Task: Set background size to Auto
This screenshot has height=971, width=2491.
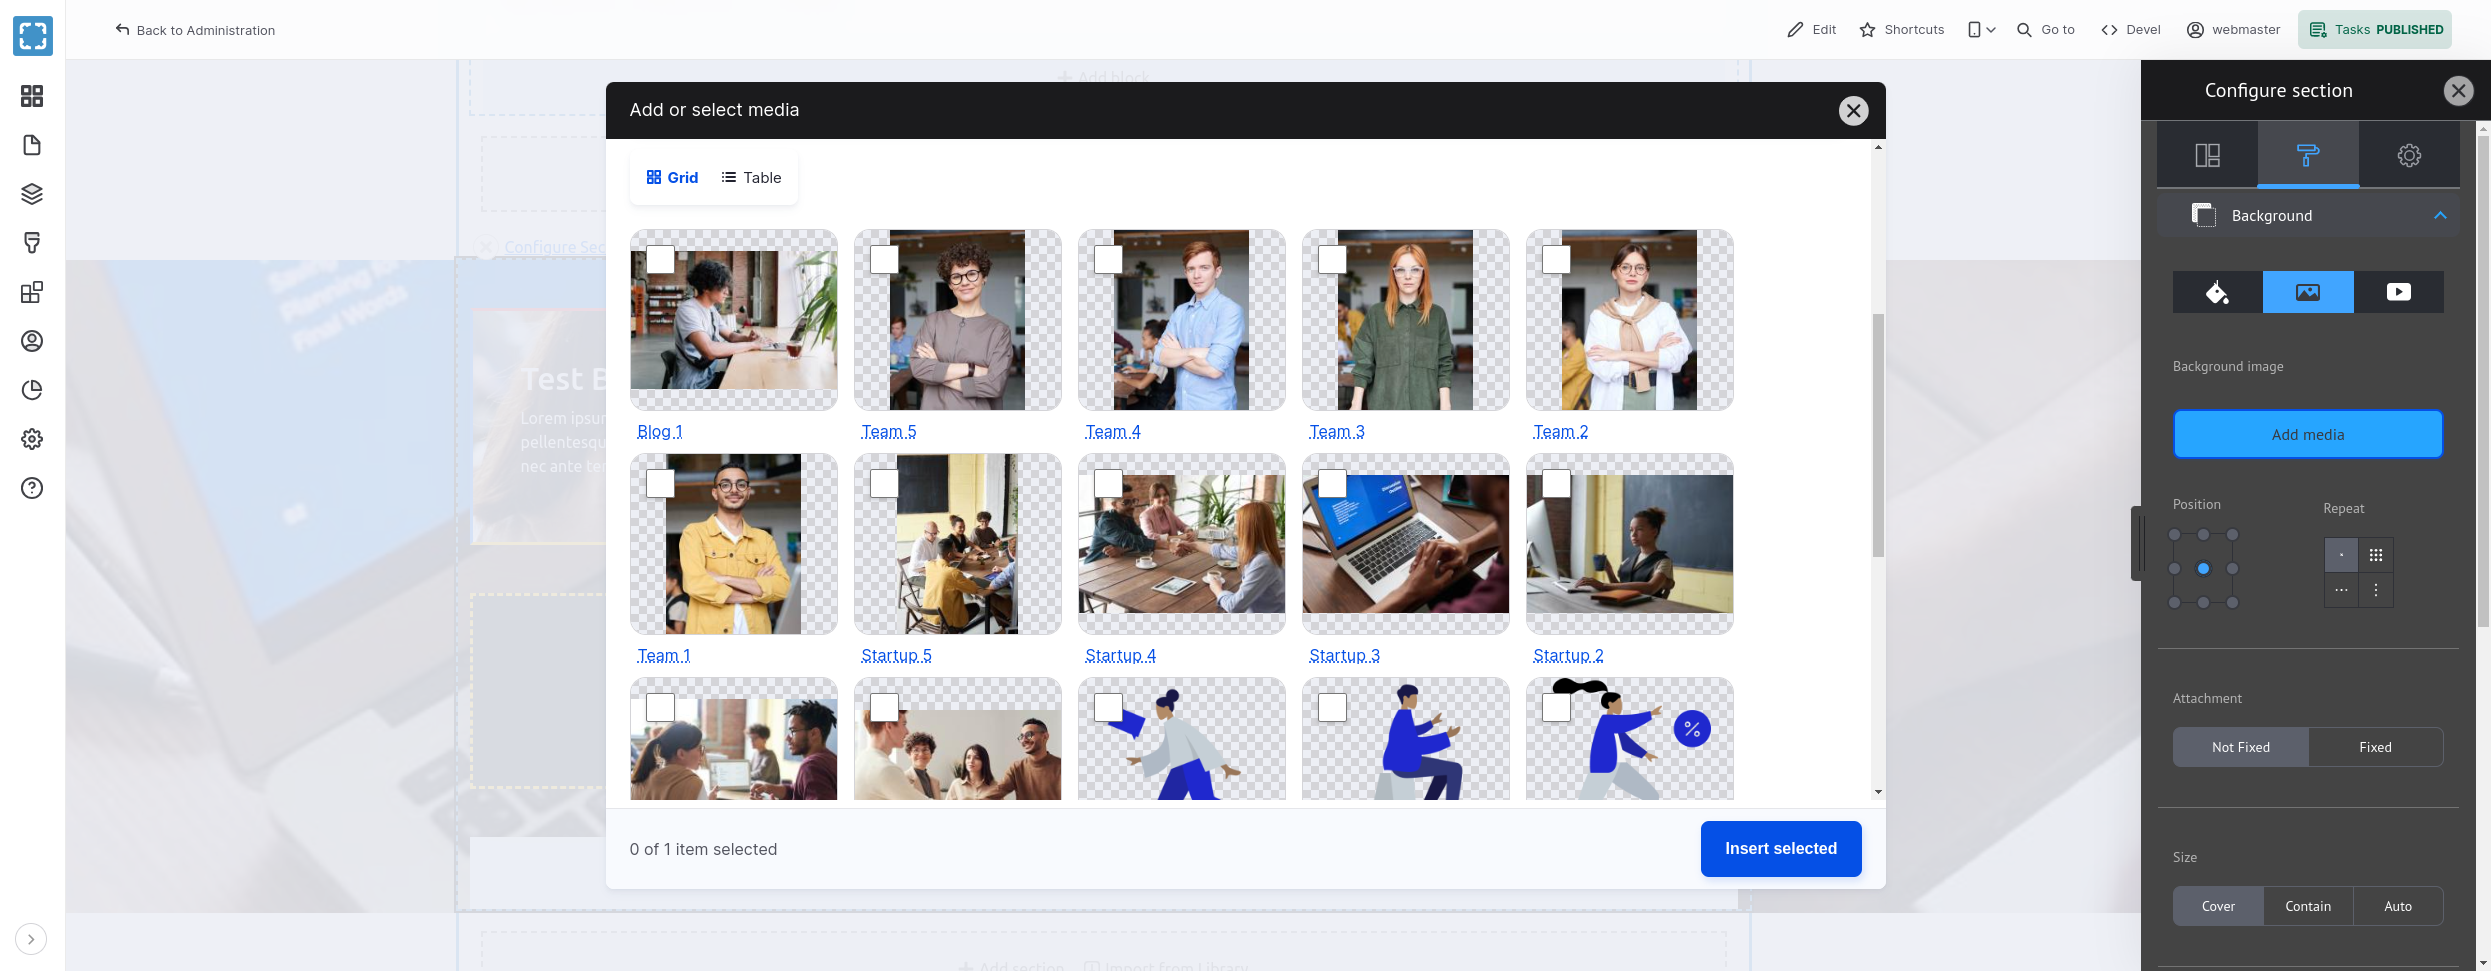Action: (x=2398, y=906)
